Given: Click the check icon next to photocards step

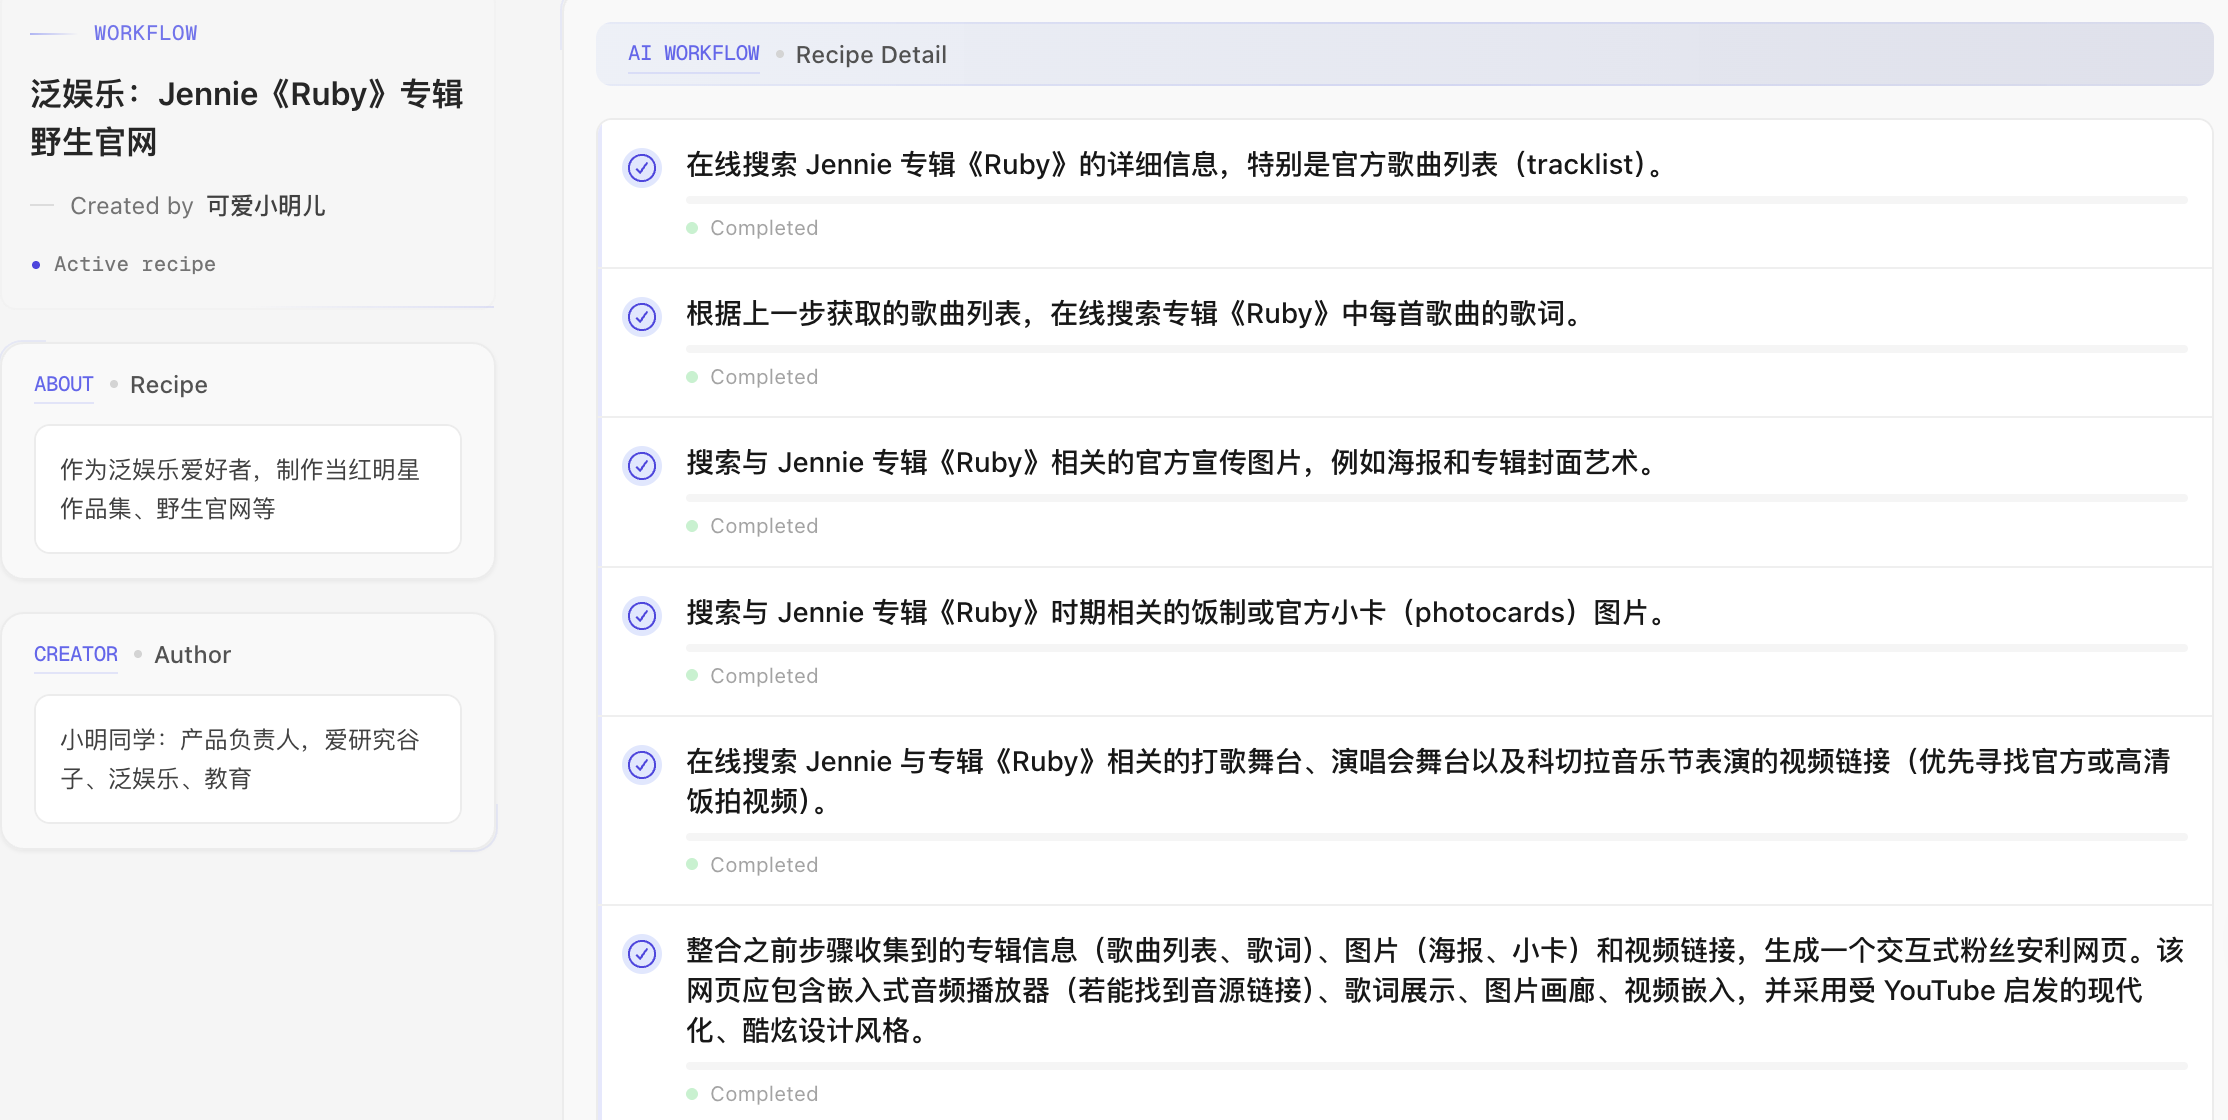Looking at the screenshot, I should [642, 615].
